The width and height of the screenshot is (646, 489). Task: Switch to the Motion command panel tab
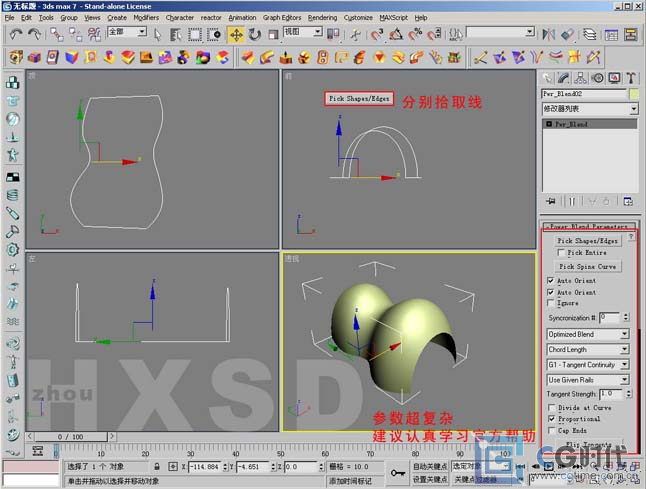click(x=597, y=78)
